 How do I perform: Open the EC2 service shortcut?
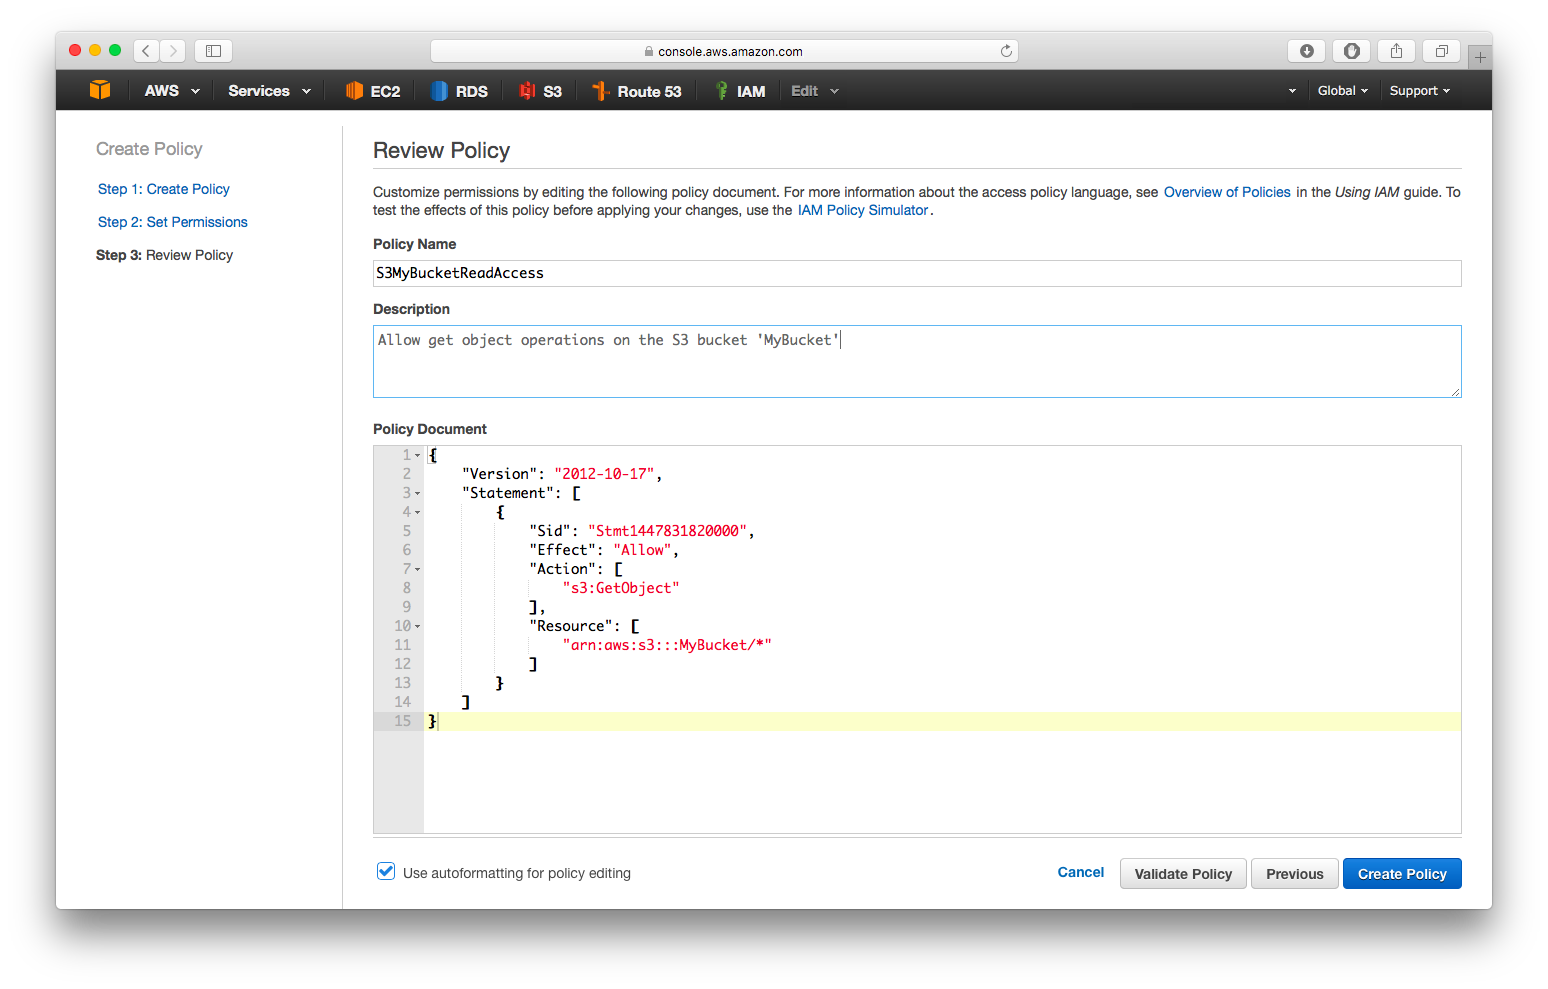point(373,91)
